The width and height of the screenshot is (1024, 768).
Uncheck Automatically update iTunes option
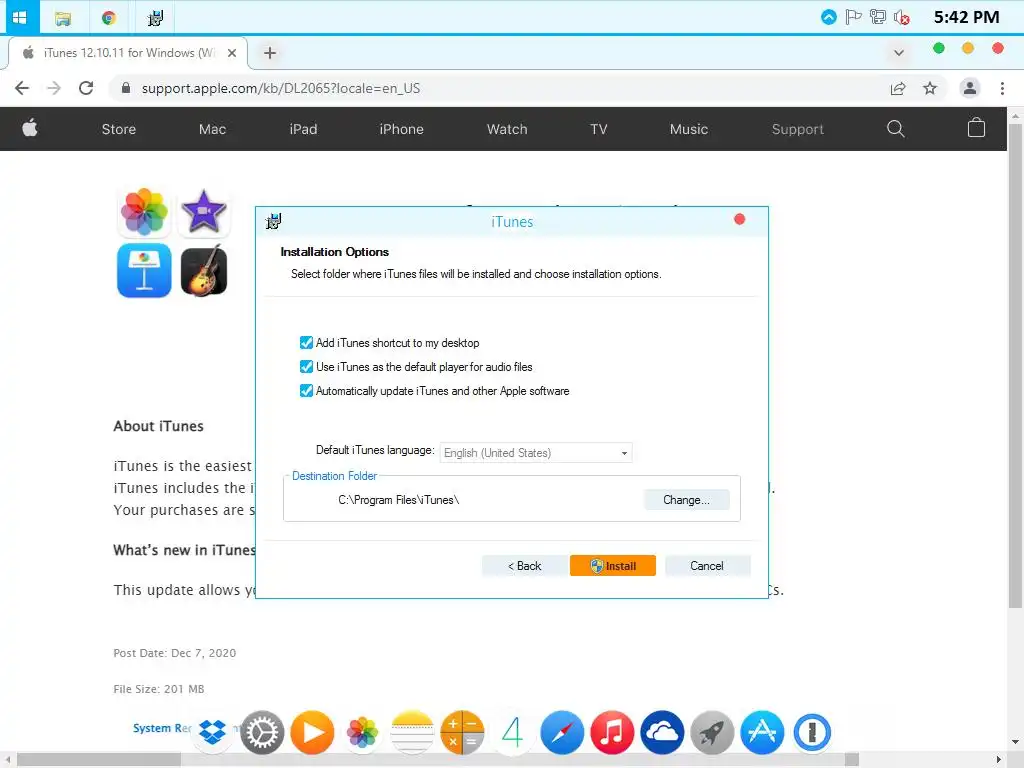pyautogui.click(x=306, y=391)
